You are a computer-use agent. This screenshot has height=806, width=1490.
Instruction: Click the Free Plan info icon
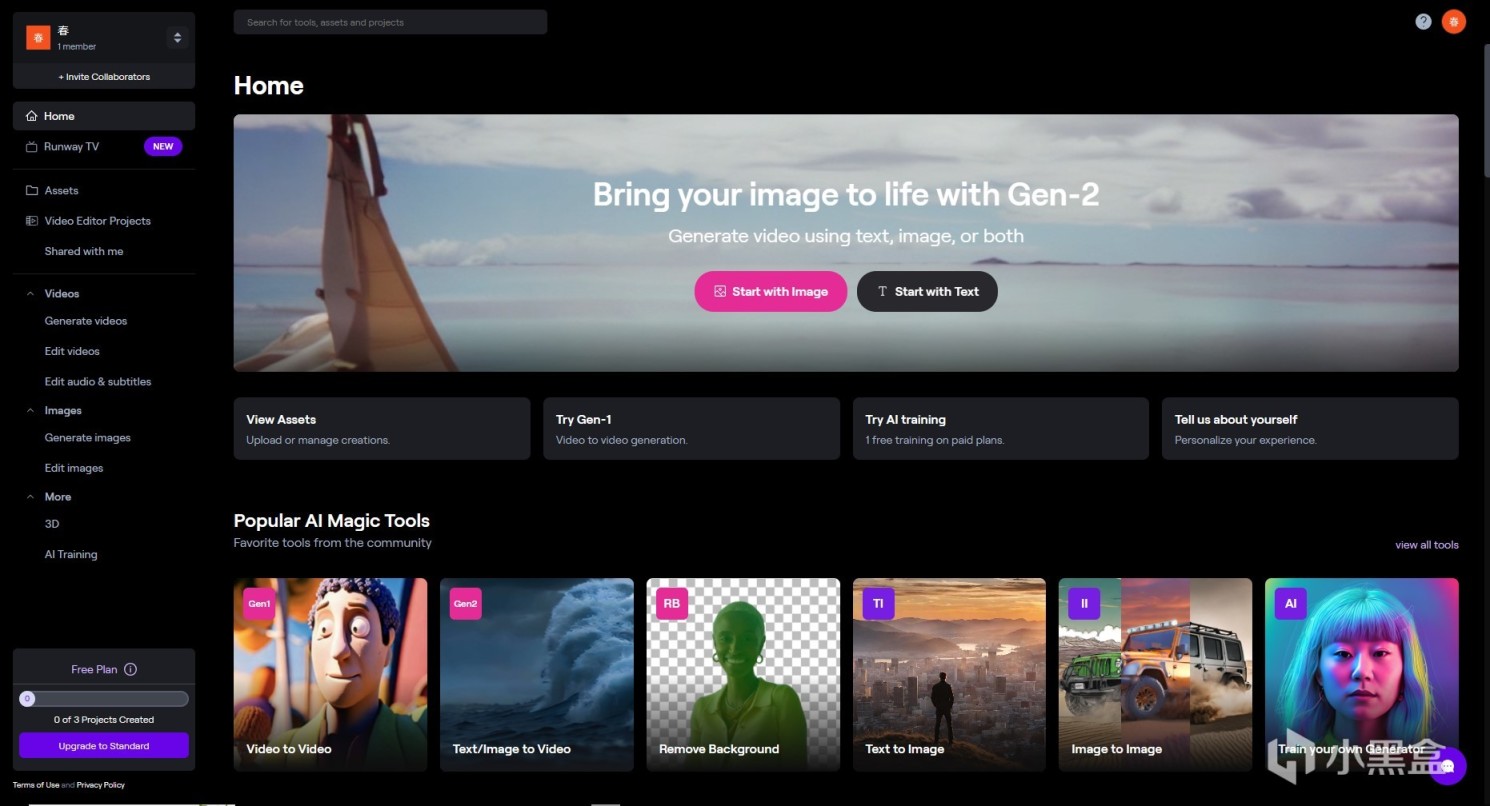coord(130,670)
